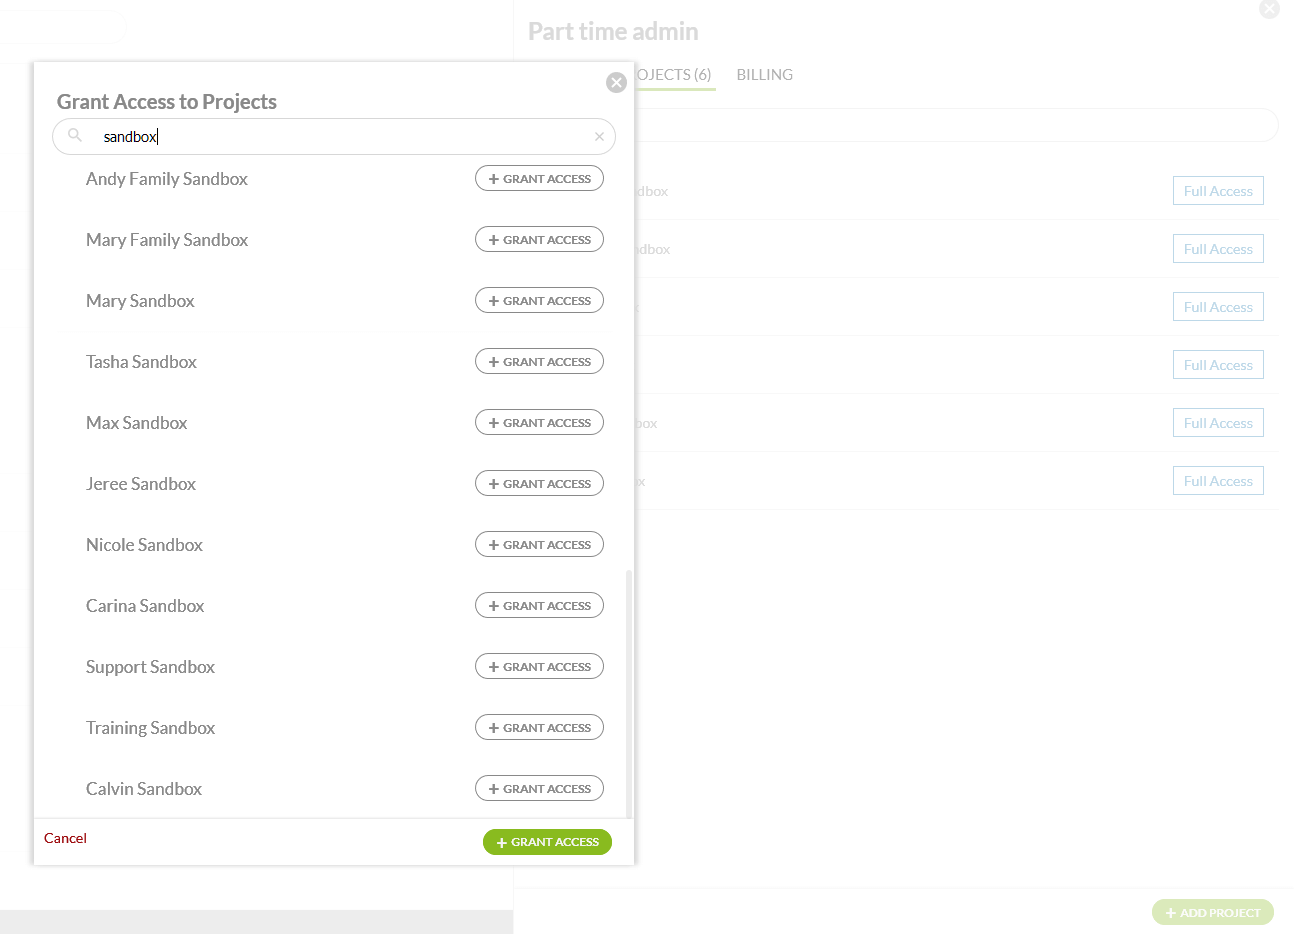This screenshot has height=934, width=1294.
Task: Grant access to Max Sandbox
Action: tap(539, 423)
